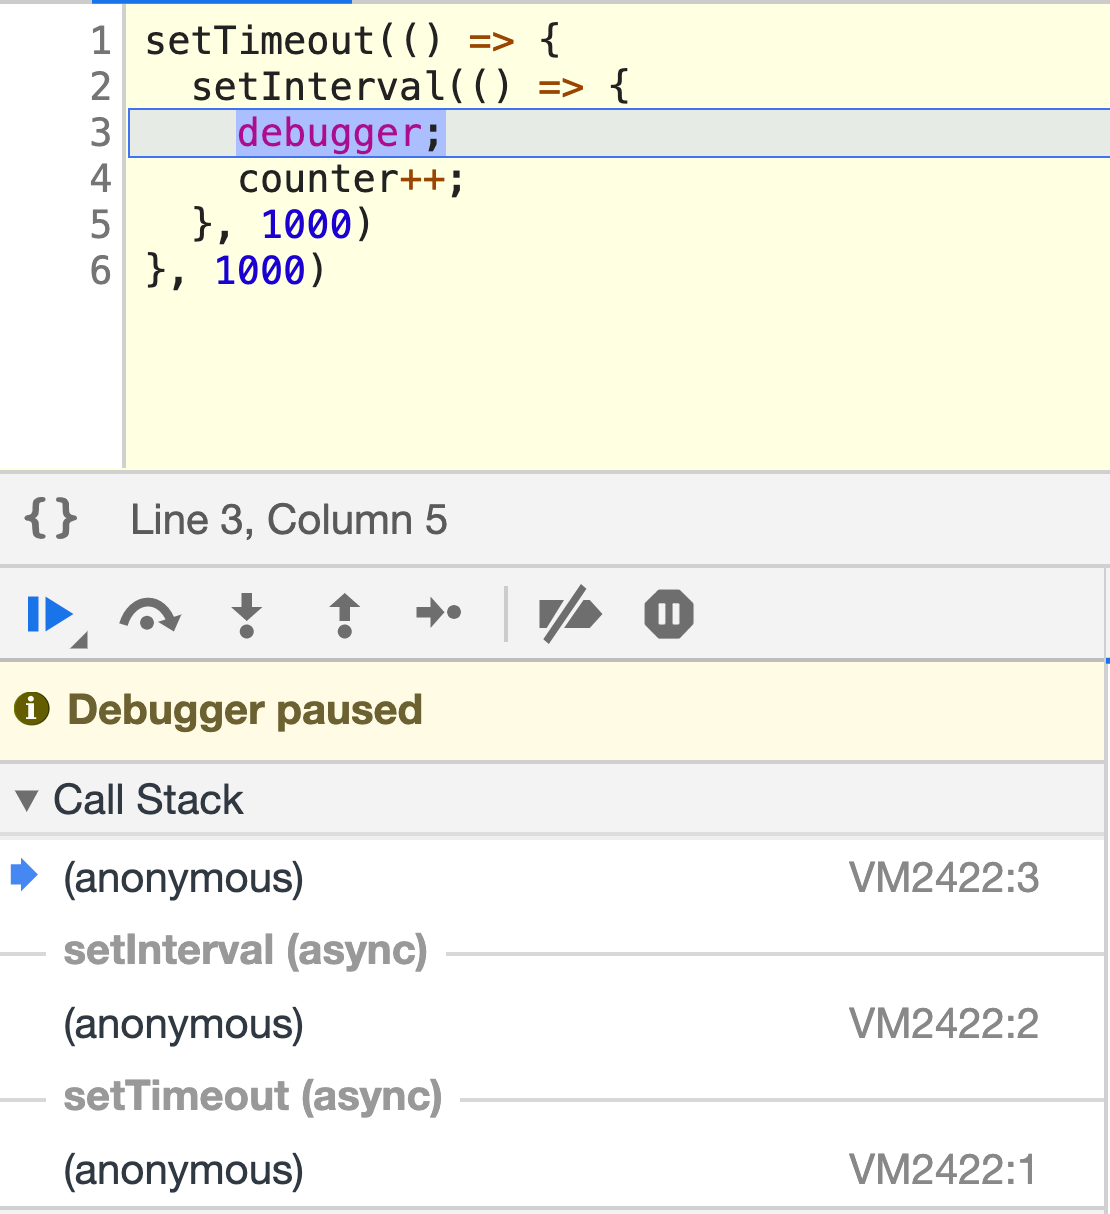Click the Step to next statement icon

click(438, 614)
